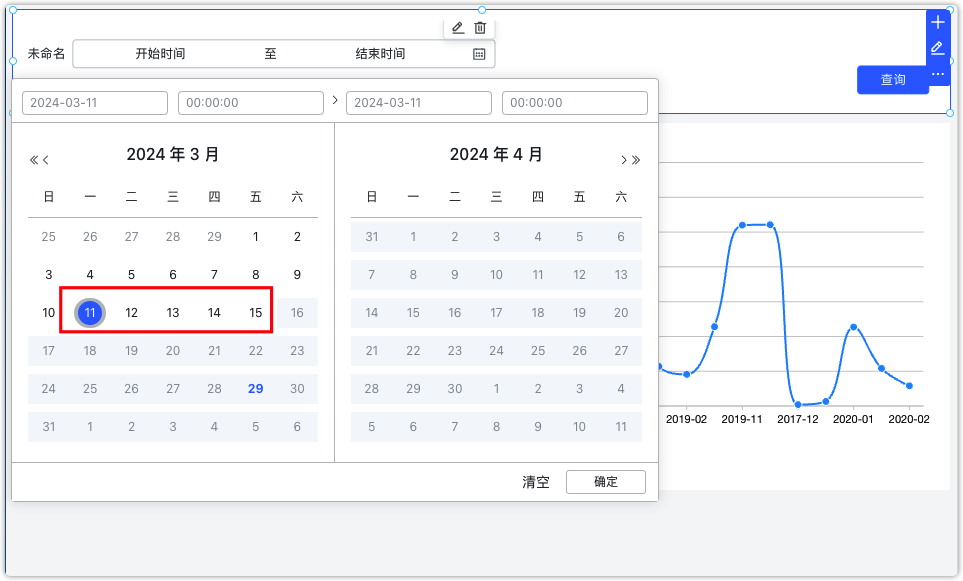Screen dimensions: 963x581
Task: Click the 2024 年 3 月 month header
Action: [x=173, y=154]
